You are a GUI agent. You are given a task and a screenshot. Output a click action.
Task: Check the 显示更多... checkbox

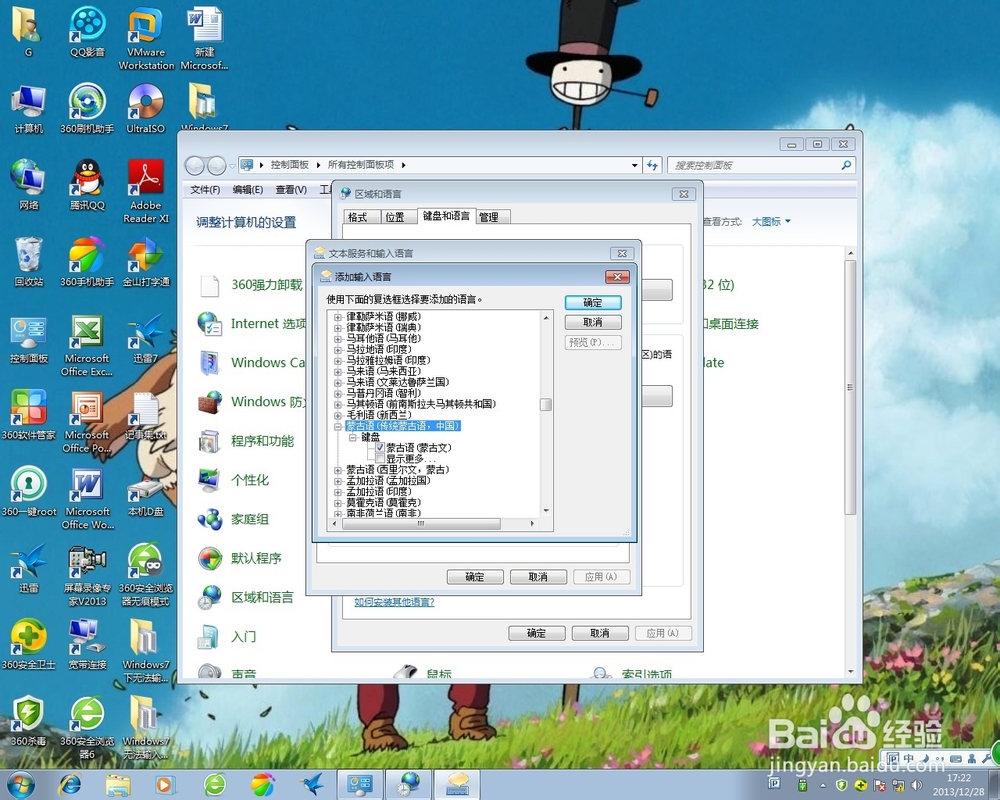click(380, 459)
